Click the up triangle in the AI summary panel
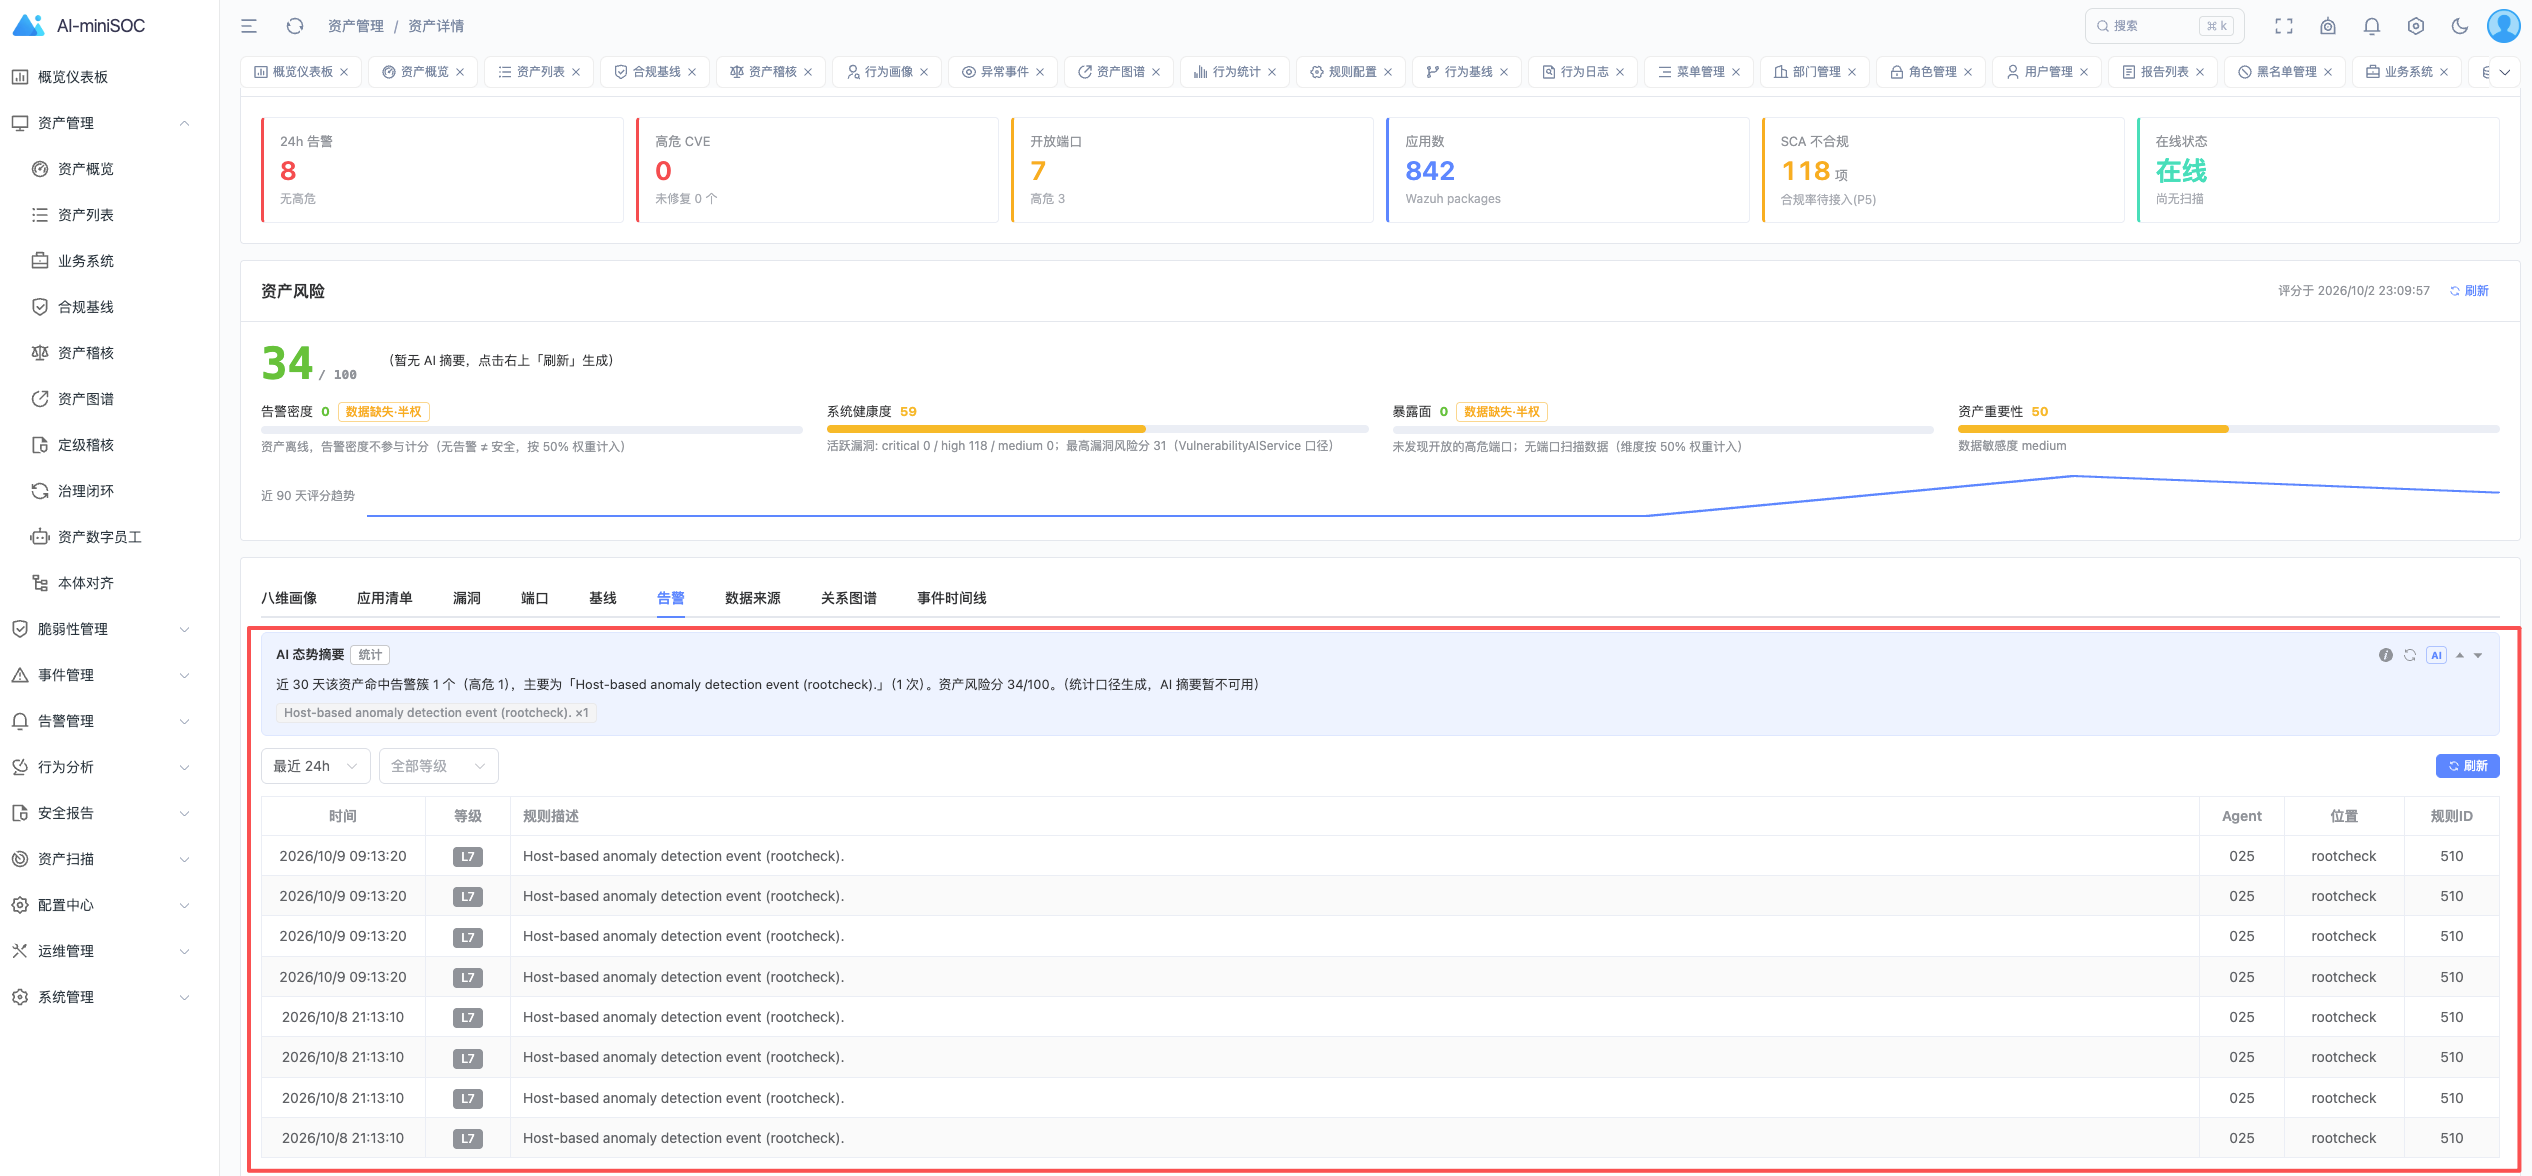Image resolution: width=2532 pixels, height=1176 pixels. pyautogui.click(x=2460, y=655)
